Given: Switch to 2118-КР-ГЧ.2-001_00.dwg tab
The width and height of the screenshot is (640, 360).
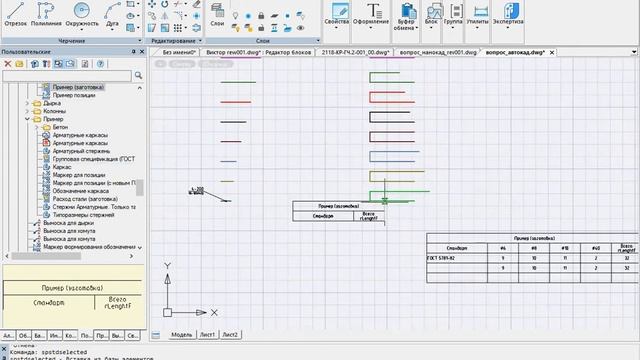Looking at the screenshot, I should click(356, 52).
